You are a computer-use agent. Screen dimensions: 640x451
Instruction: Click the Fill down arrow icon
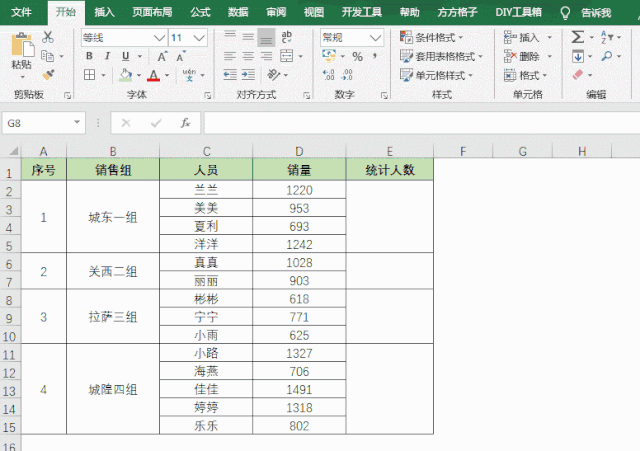coord(578,56)
